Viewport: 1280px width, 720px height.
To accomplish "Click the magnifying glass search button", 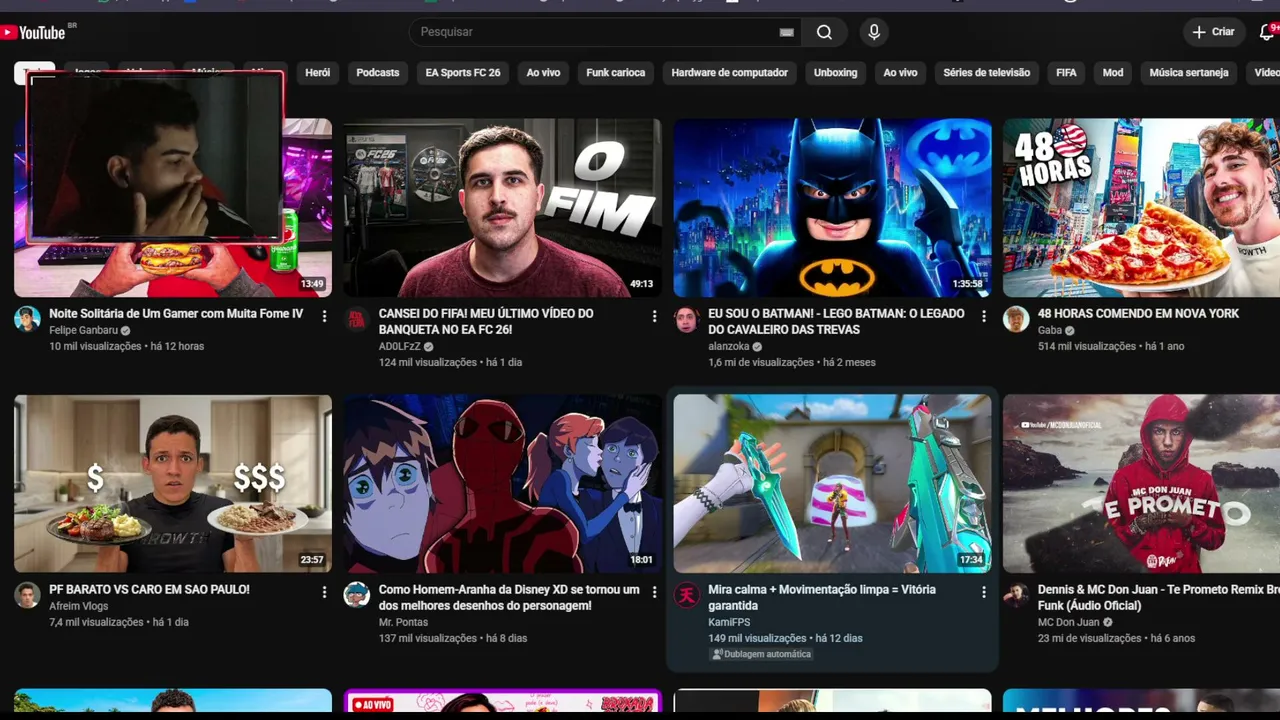I will click(x=824, y=32).
